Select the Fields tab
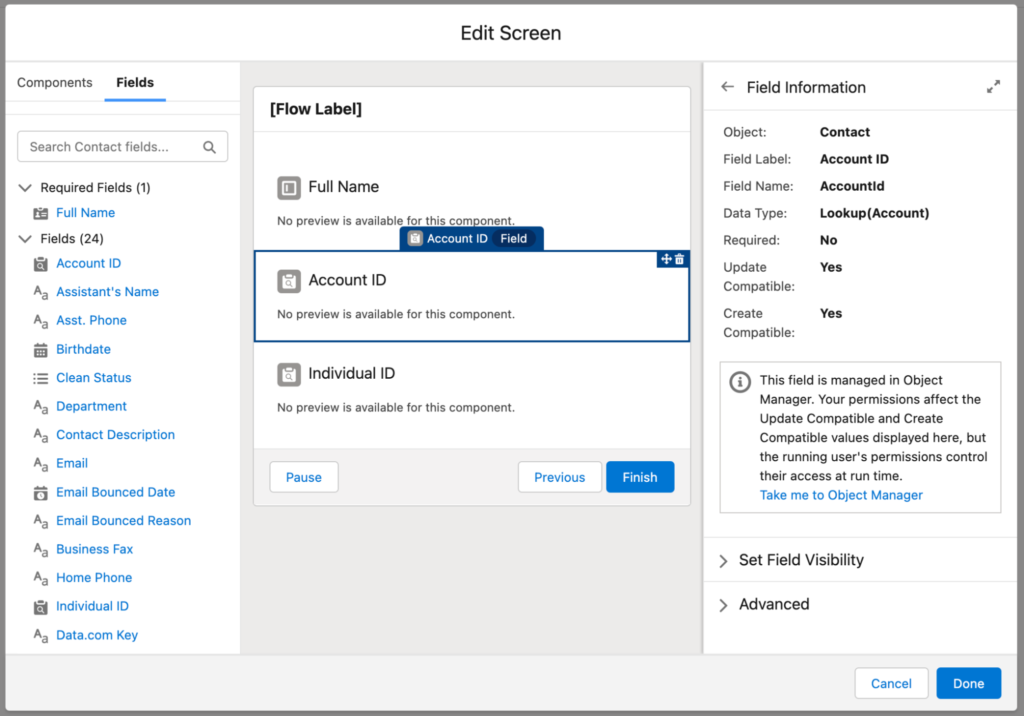1024x716 pixels. coord(135,83)
